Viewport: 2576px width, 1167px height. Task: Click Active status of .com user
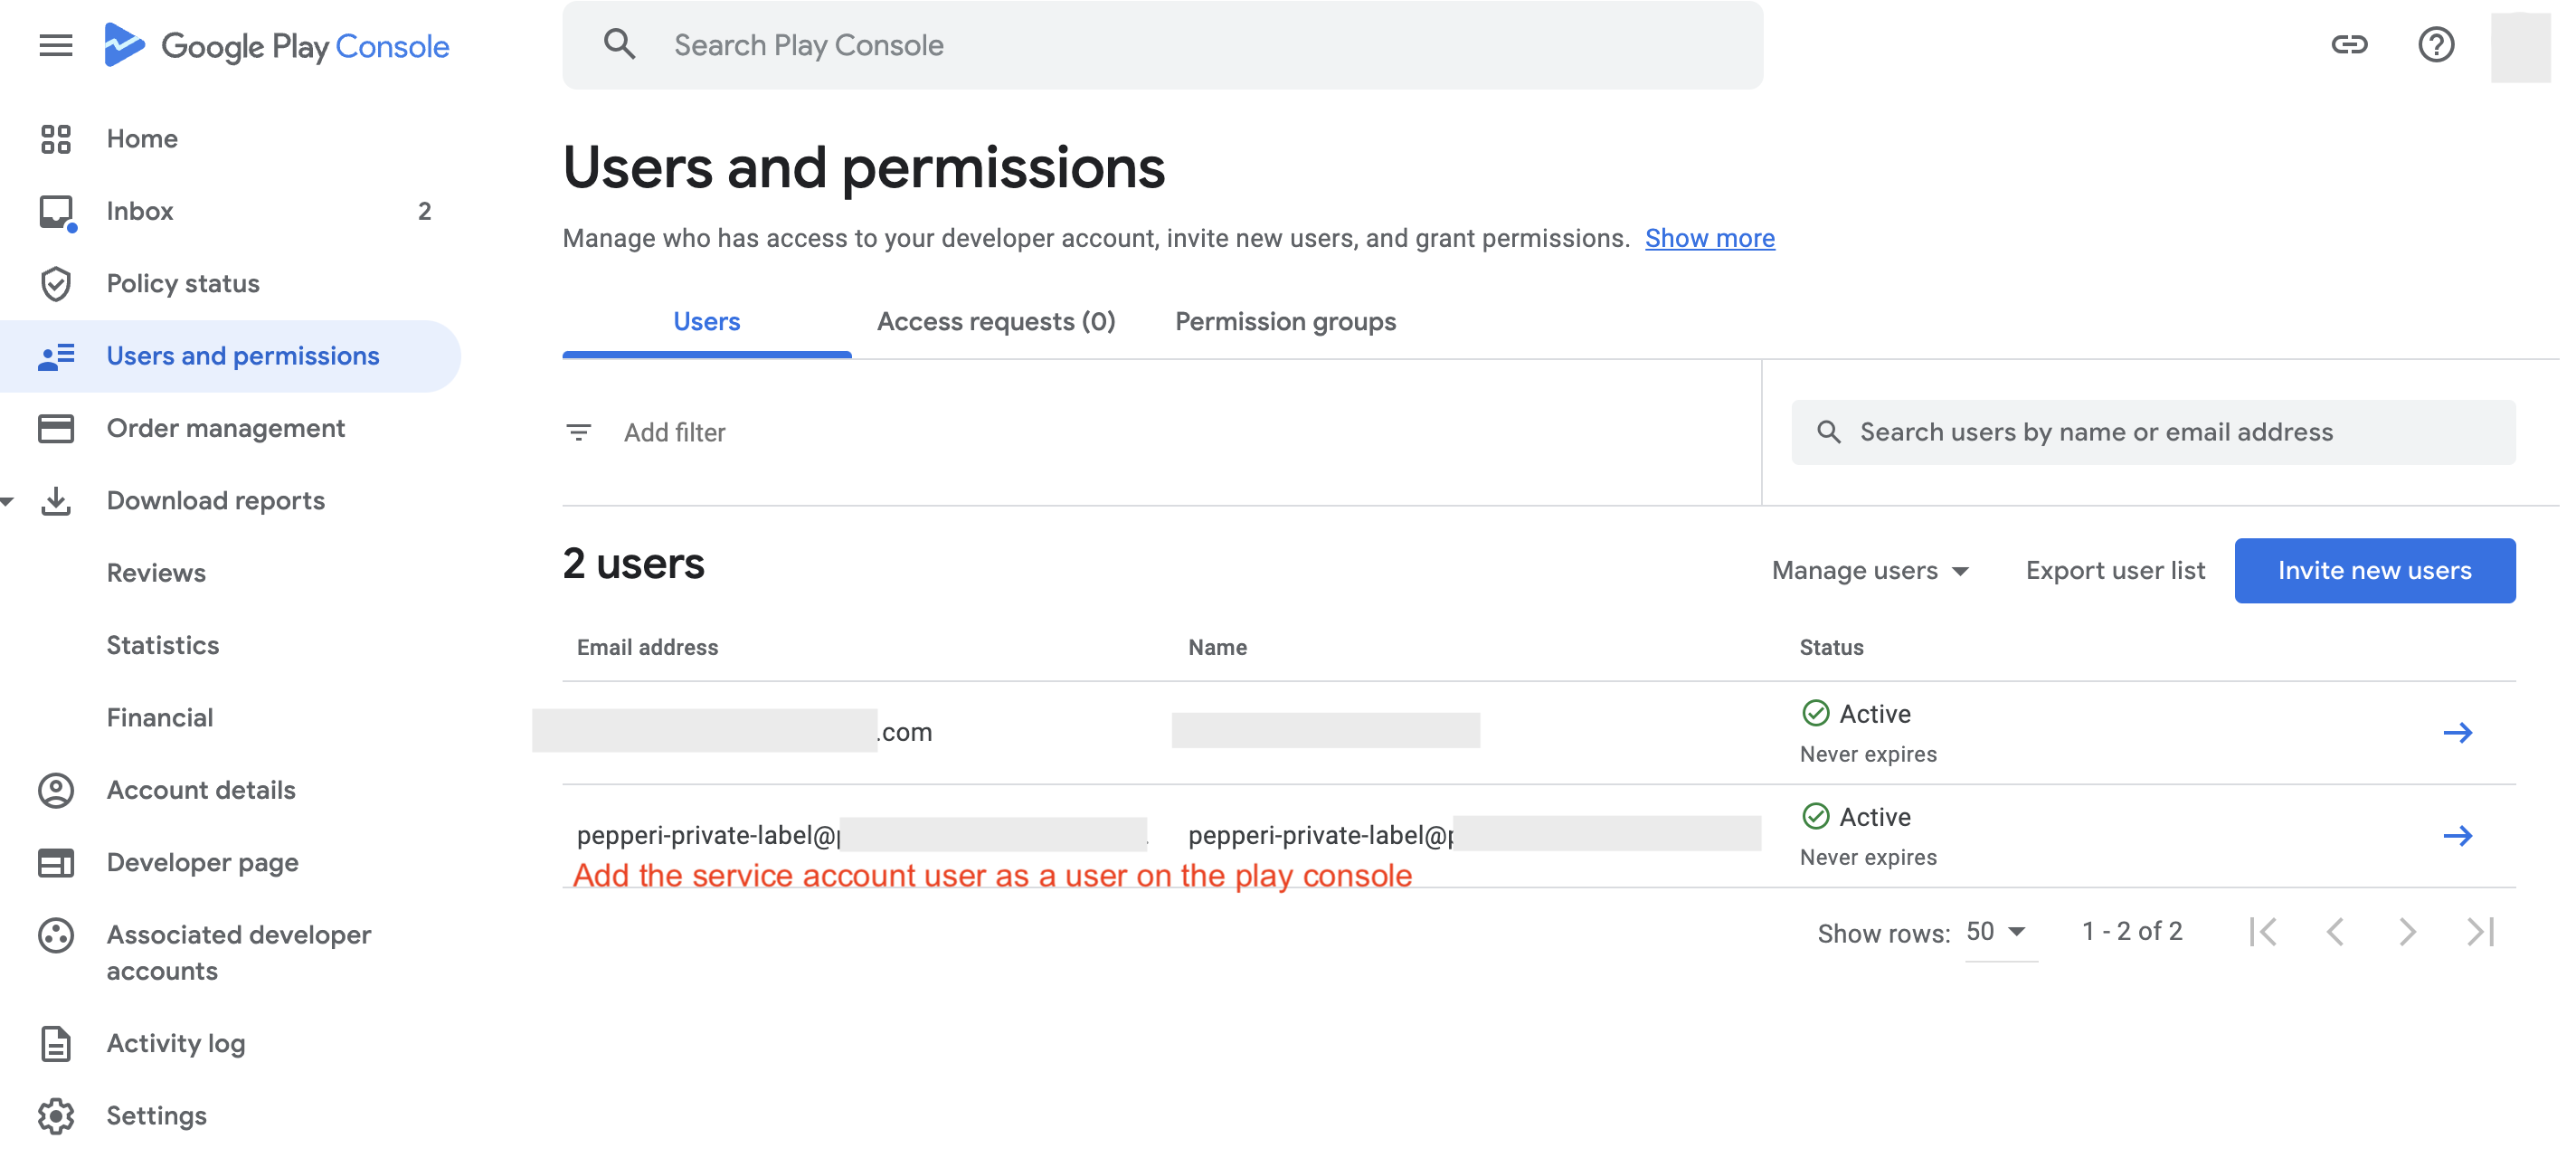pos(1857,714)
